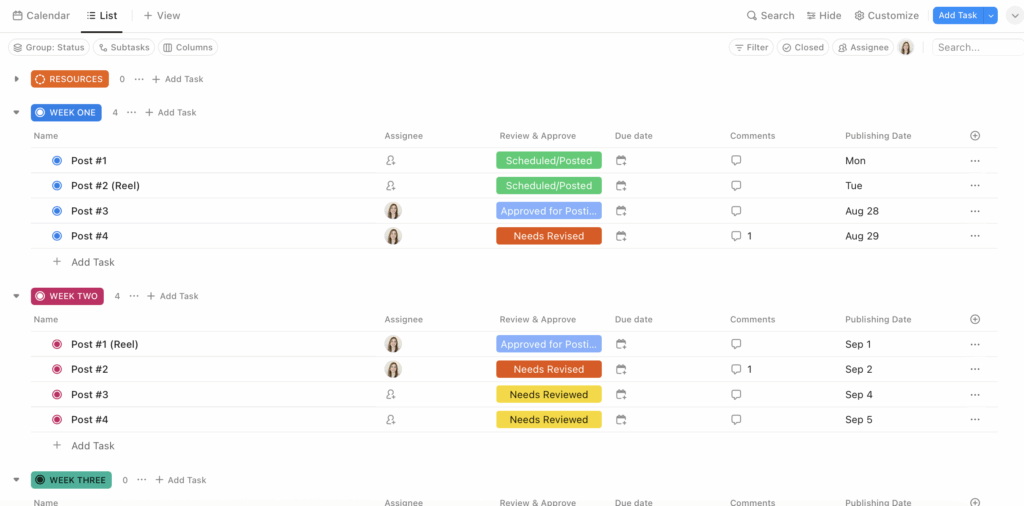
Task: Open the Subtasks options
Action: (x=124, y=48)
